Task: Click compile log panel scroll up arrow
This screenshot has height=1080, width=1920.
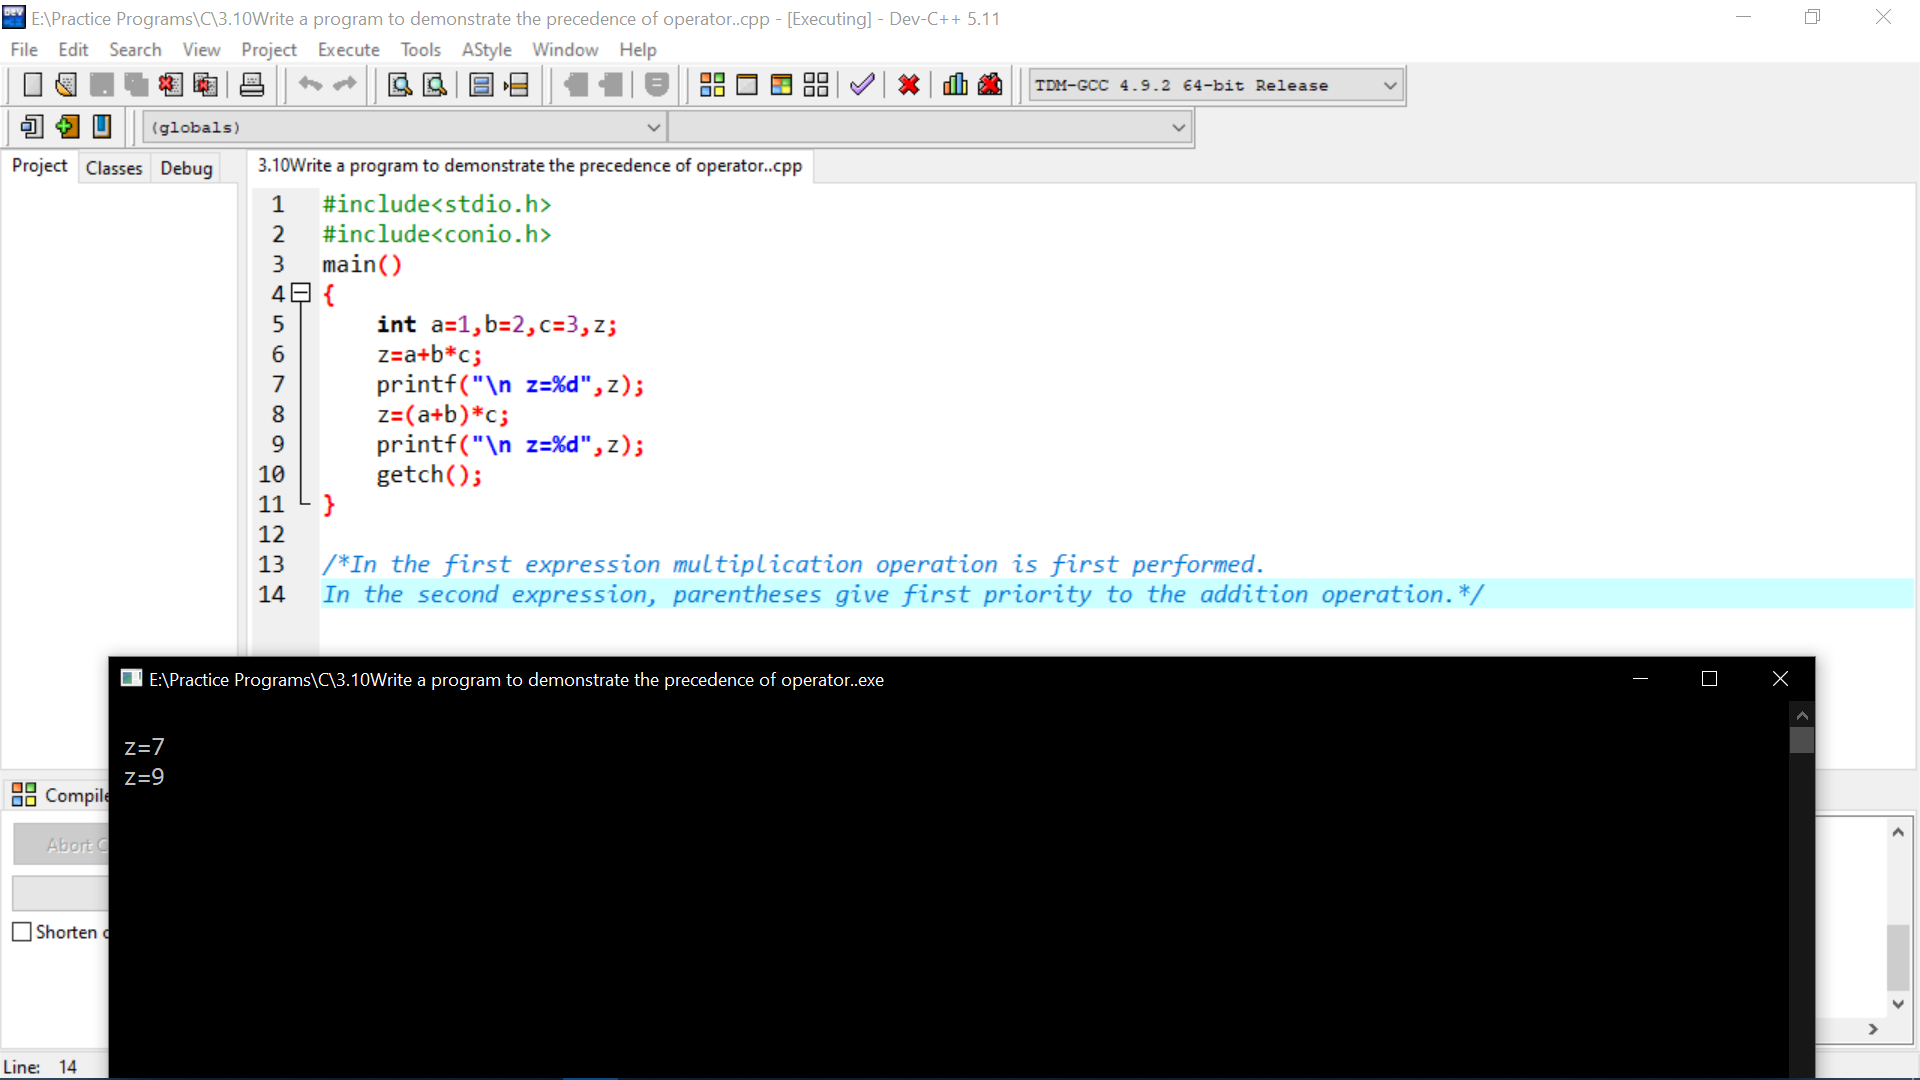Action: click(1898, 832)
